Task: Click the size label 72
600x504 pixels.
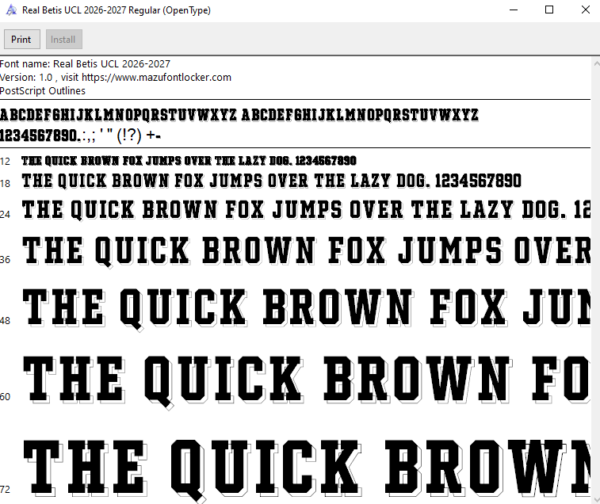Action: click(x=5, y=489)
